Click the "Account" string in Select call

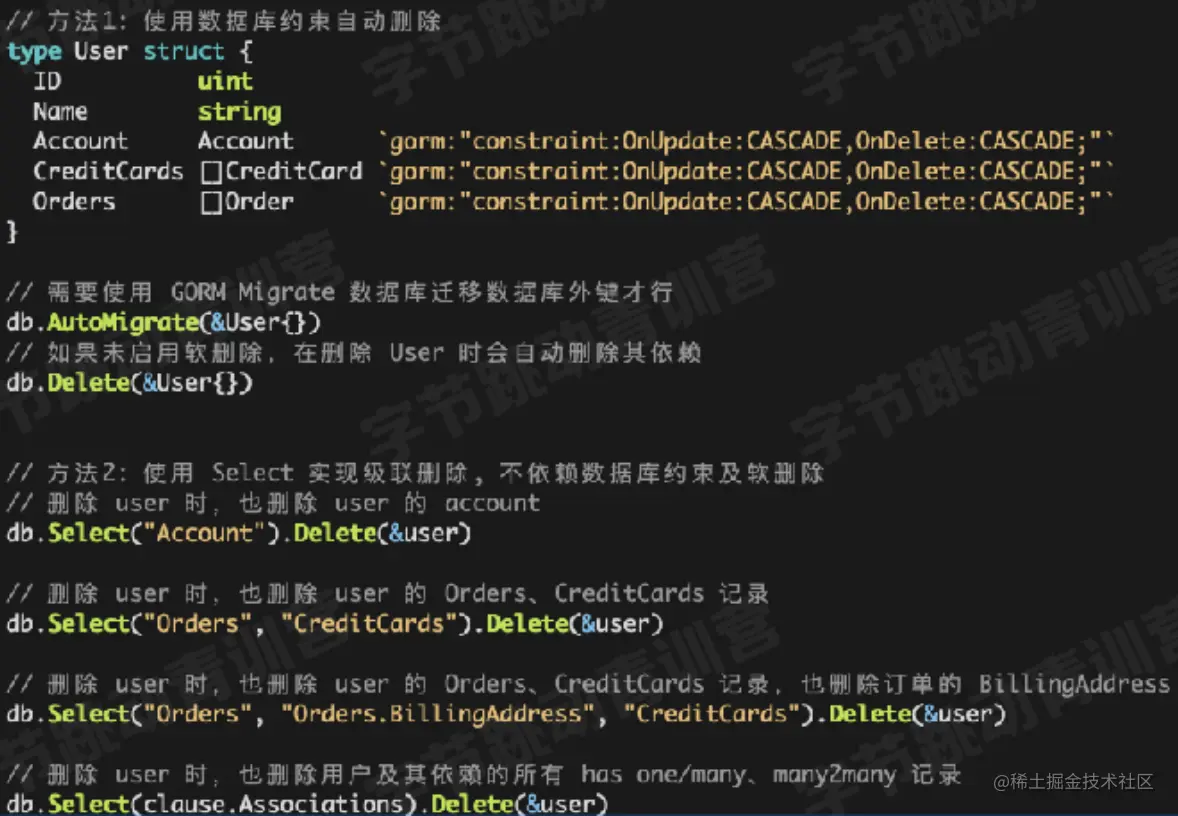tap(204, 533)
